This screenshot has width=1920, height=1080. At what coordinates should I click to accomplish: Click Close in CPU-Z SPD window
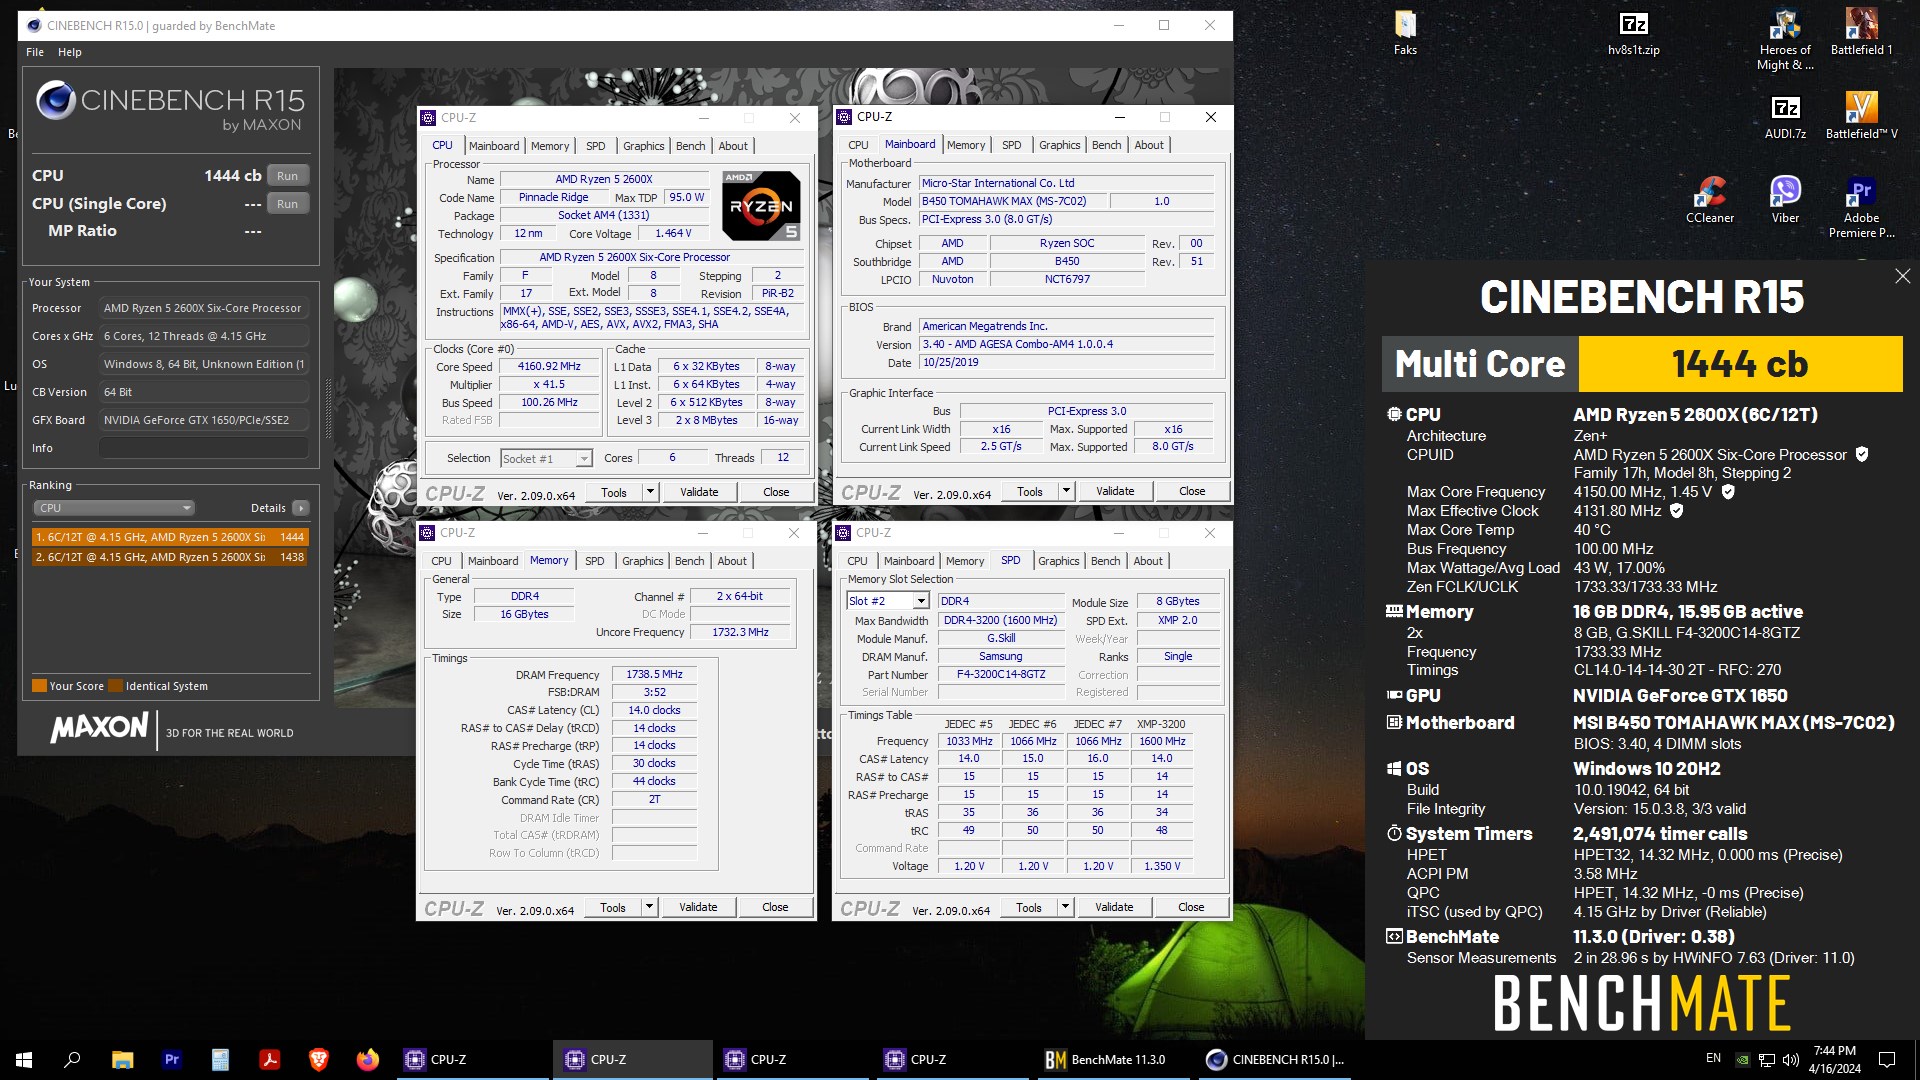1191,907
